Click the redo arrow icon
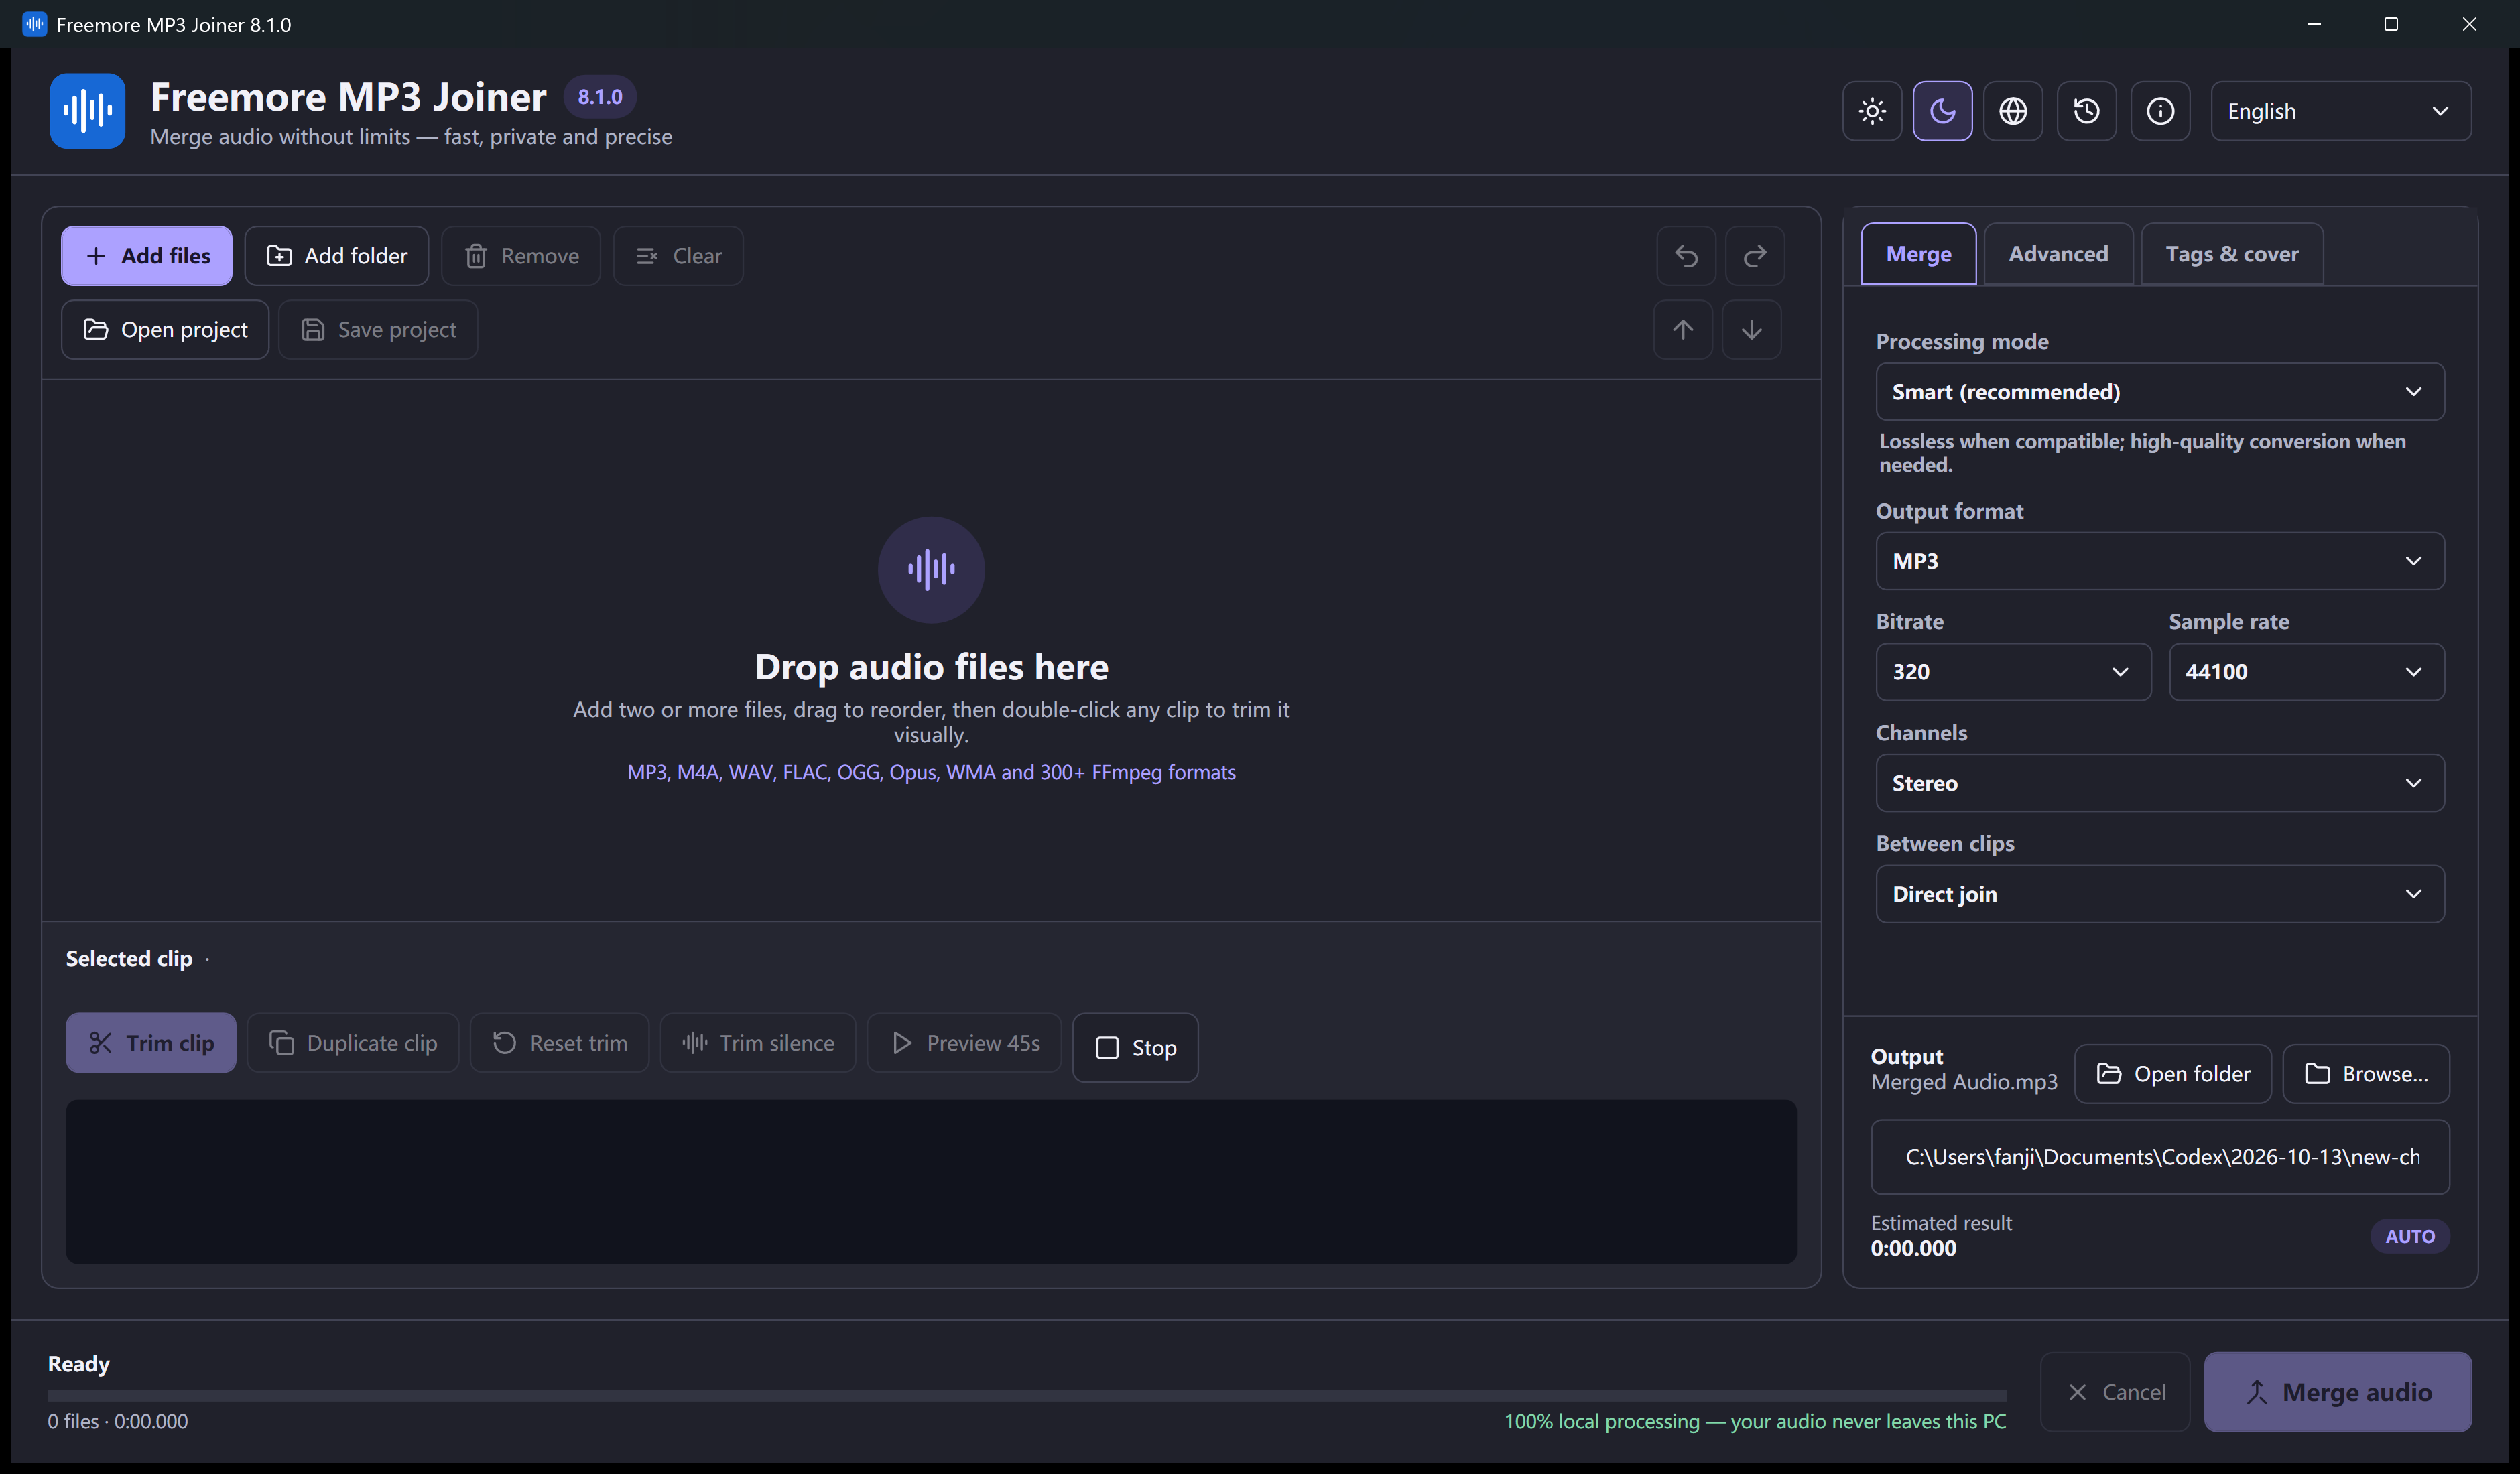This screenshot has width=2520, height=1474. tap(1754, 256)
